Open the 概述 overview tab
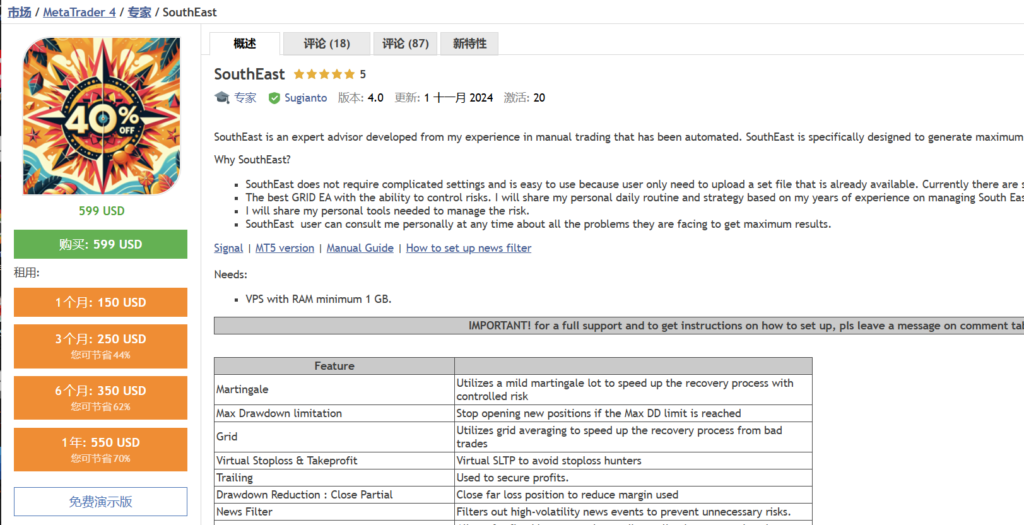1024x525 pixels. click(244, 44)
